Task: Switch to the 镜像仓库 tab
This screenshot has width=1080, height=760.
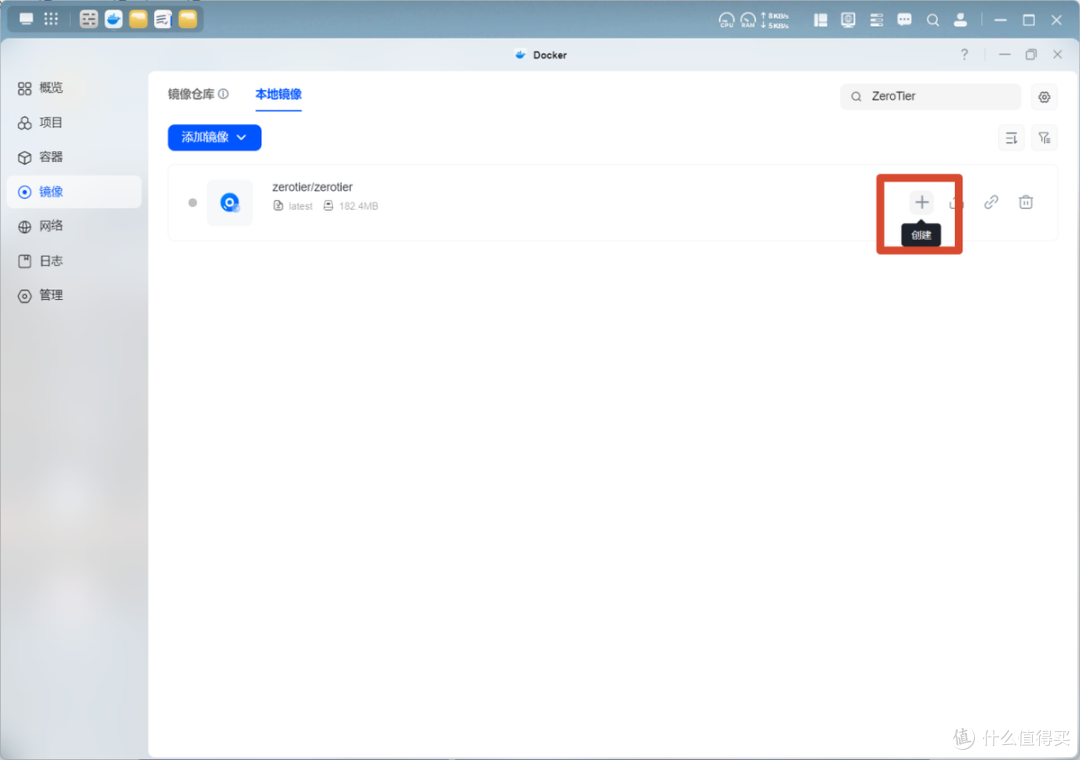Action: [x=191, y=94]
